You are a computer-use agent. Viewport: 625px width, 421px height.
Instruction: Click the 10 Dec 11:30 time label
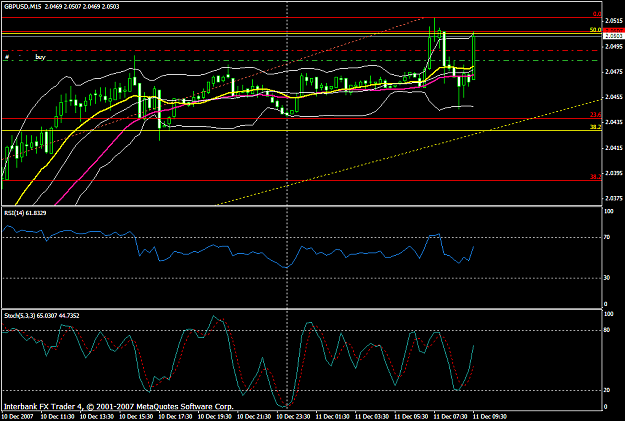coord(57,417)
